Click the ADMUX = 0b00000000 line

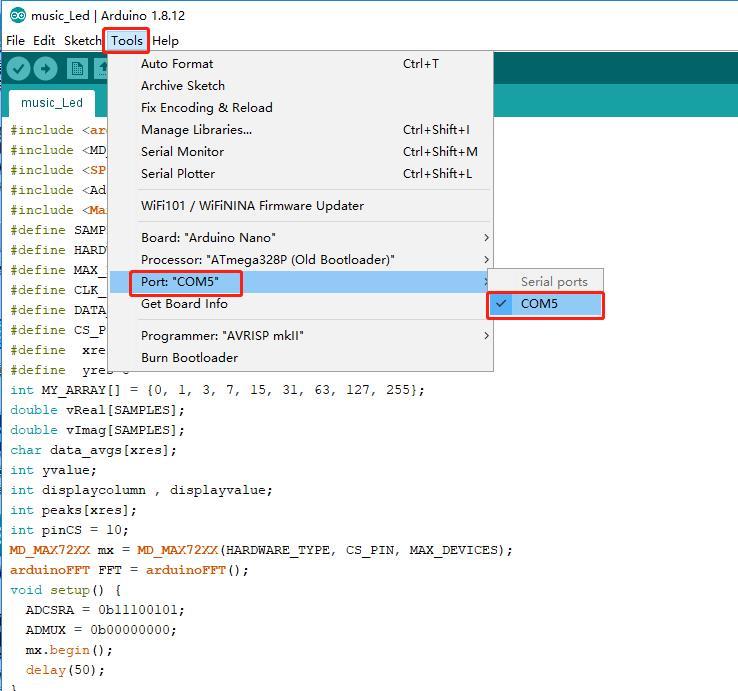[x=101, y=630]
